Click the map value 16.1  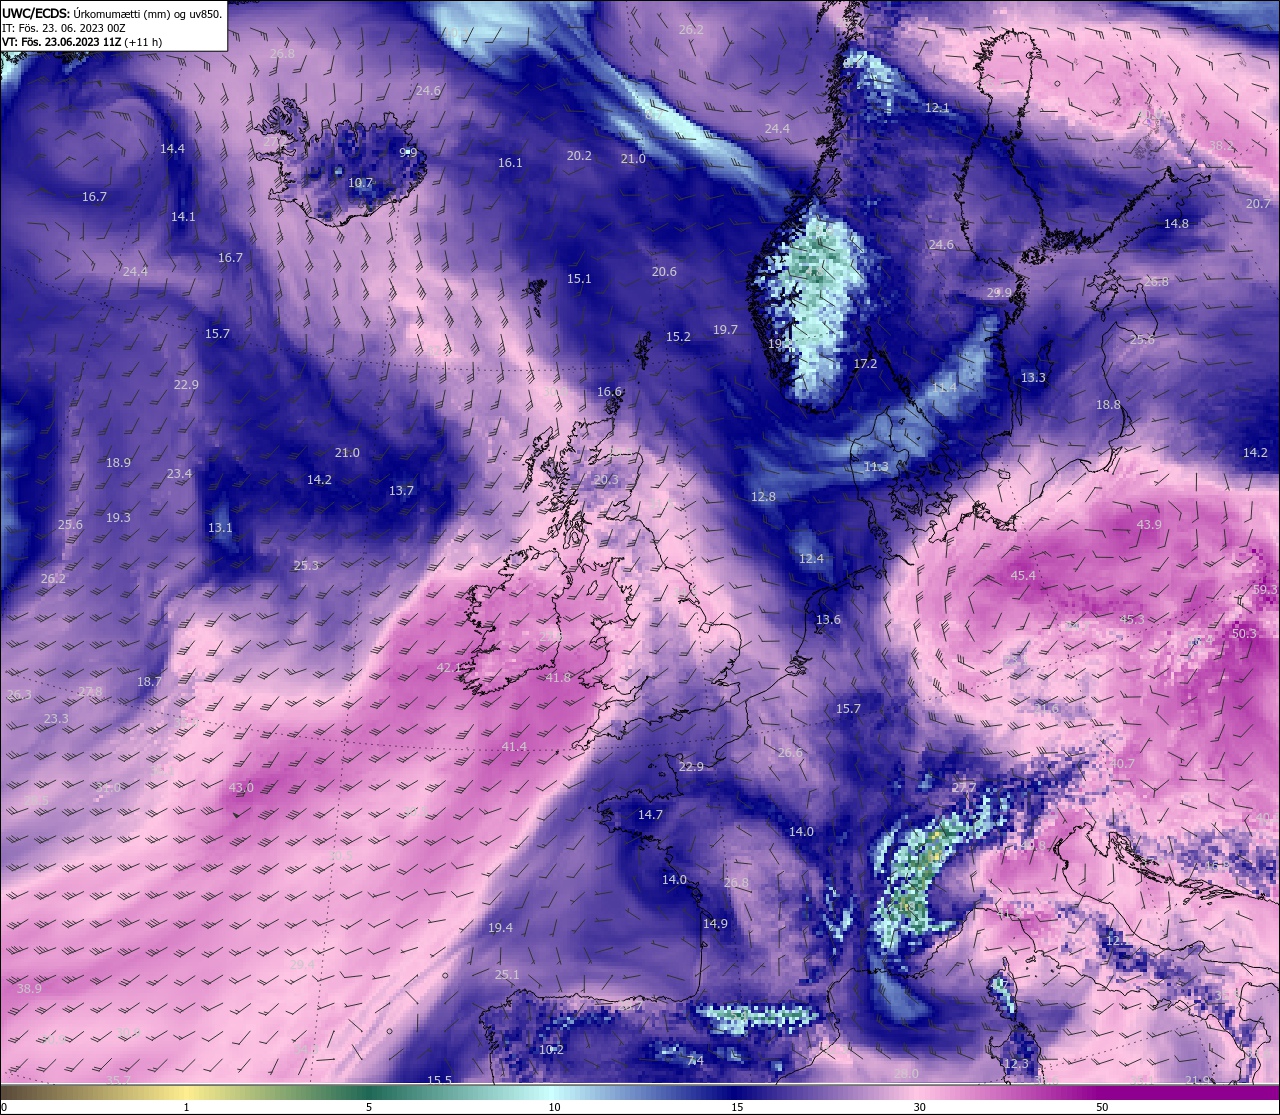coord(510,162)
